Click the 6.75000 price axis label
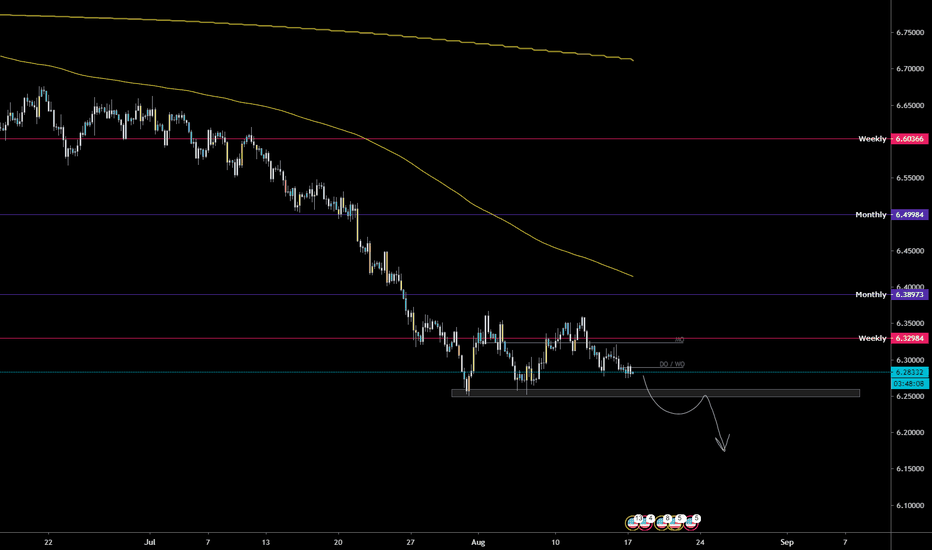 pos(910,33)
